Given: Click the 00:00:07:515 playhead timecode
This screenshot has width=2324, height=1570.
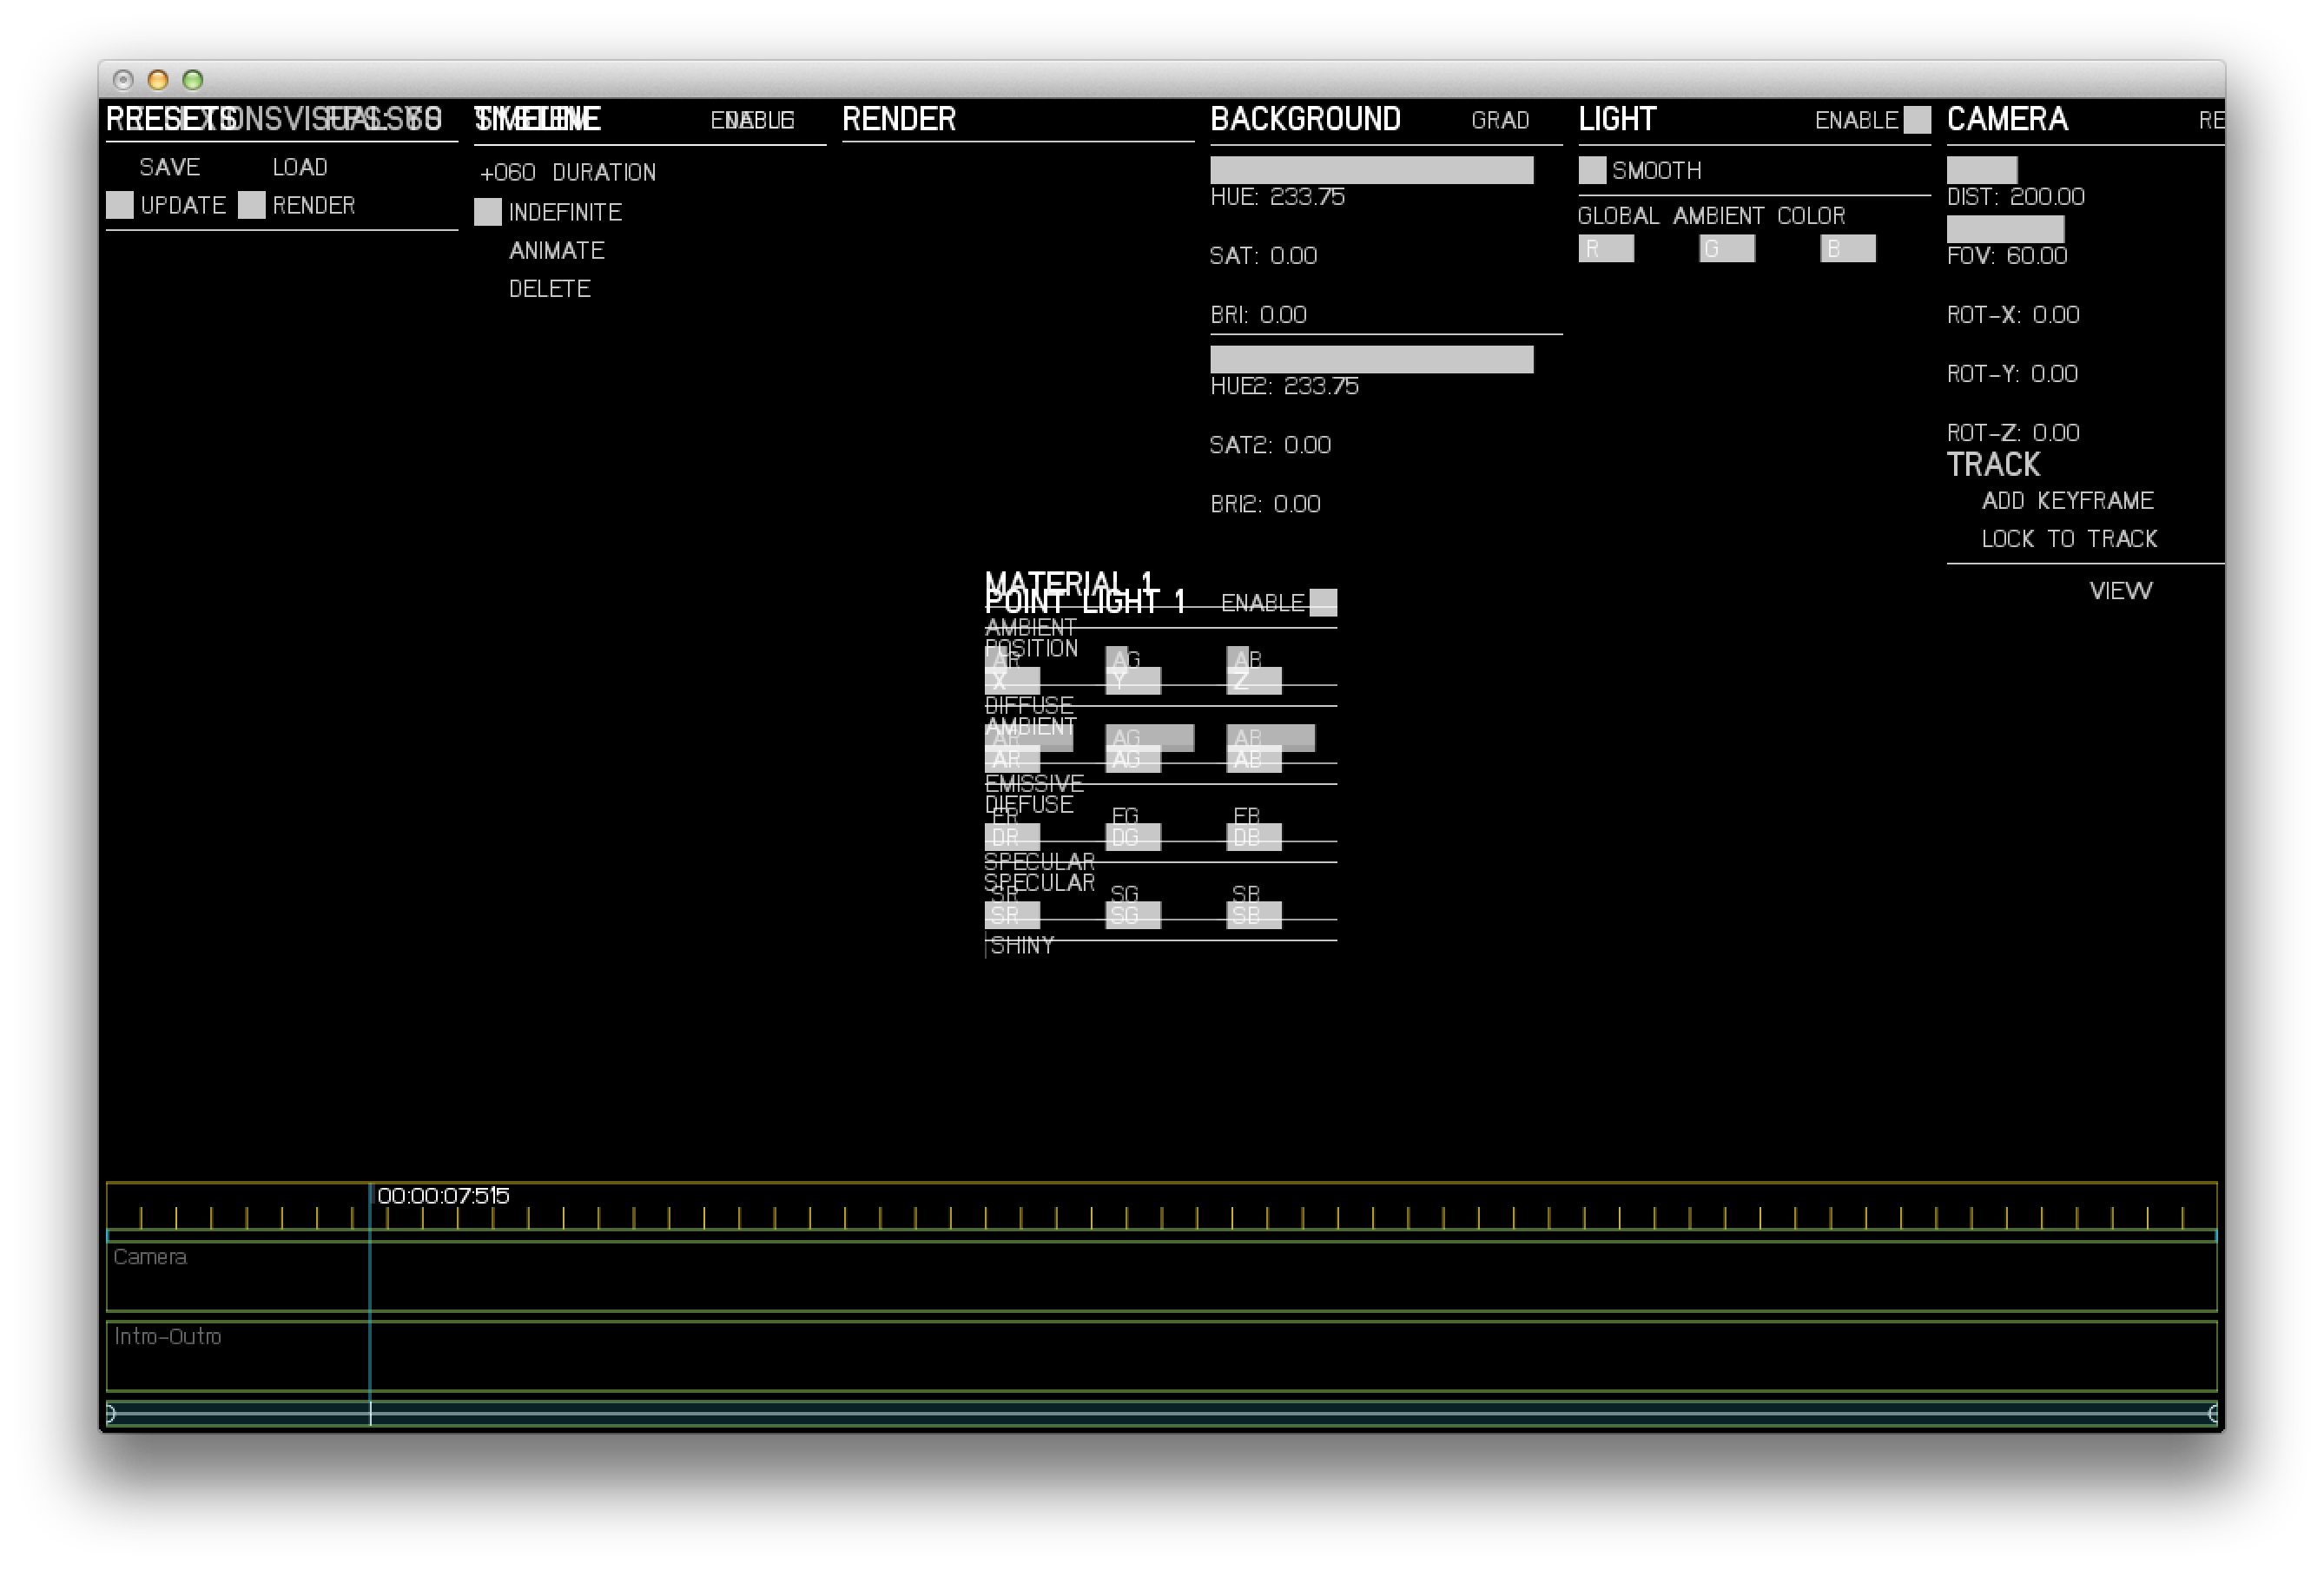Looking at the screenshot, I should 443,1196.
